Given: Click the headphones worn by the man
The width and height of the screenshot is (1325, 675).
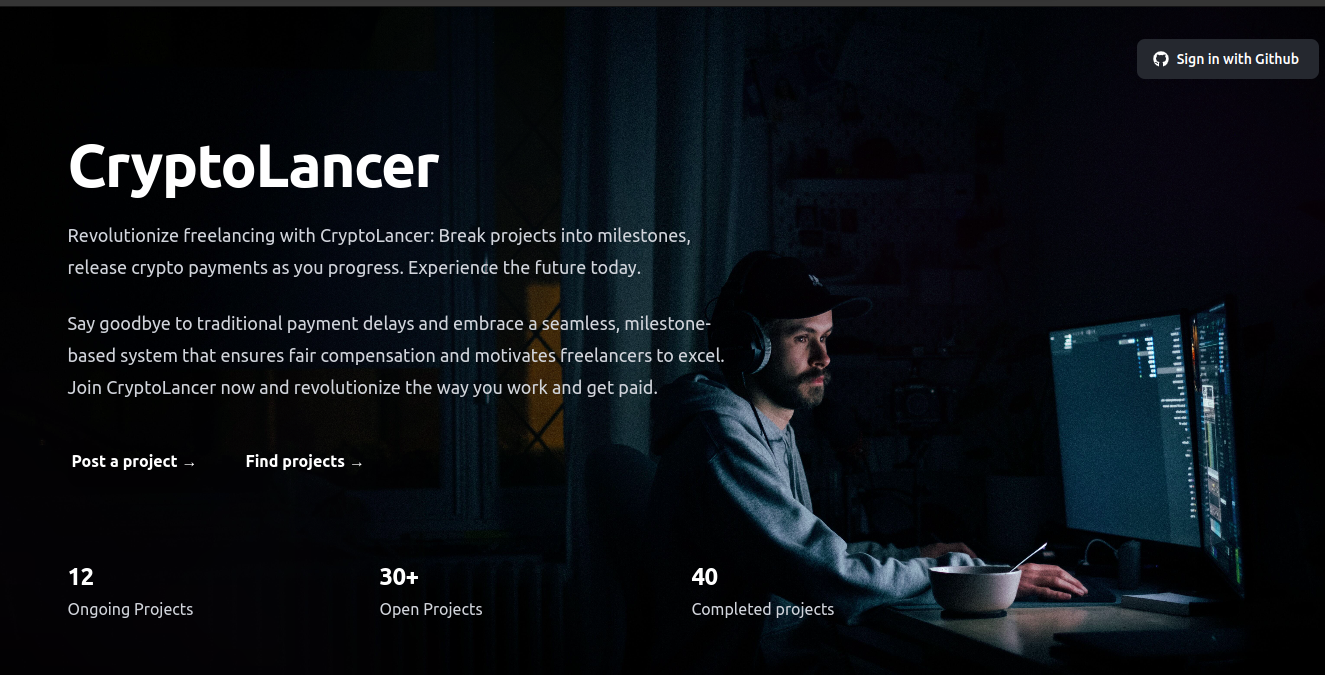Looking at the screenshot, I should point(751,336).
